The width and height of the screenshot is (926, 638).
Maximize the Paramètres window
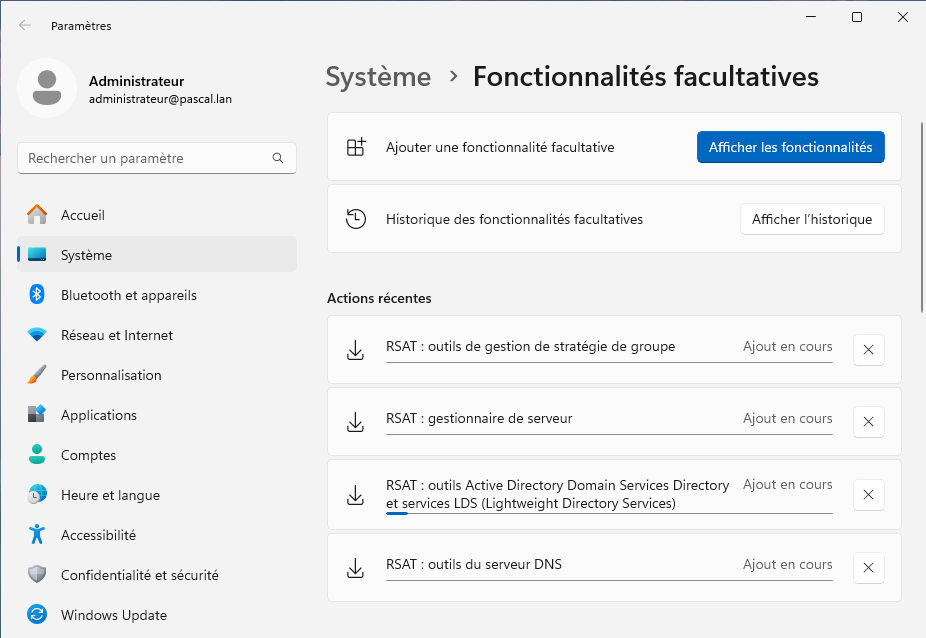[x=857, y=17]
